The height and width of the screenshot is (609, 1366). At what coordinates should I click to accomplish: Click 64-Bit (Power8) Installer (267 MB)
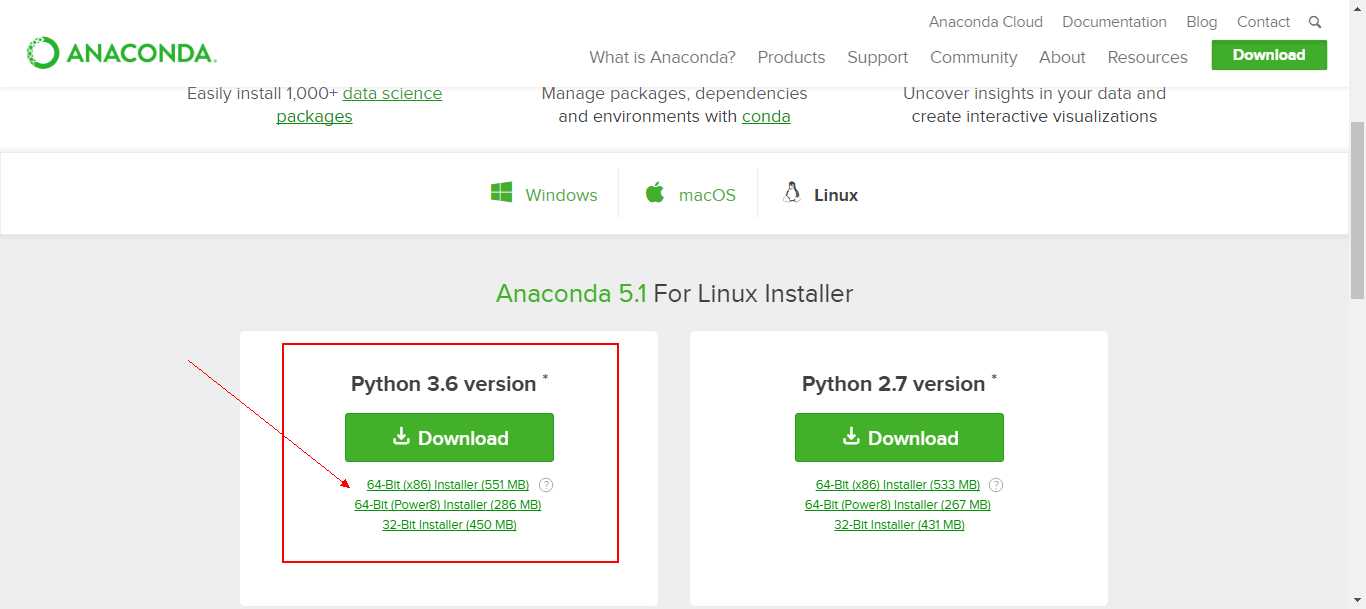(x=898, y=505)
